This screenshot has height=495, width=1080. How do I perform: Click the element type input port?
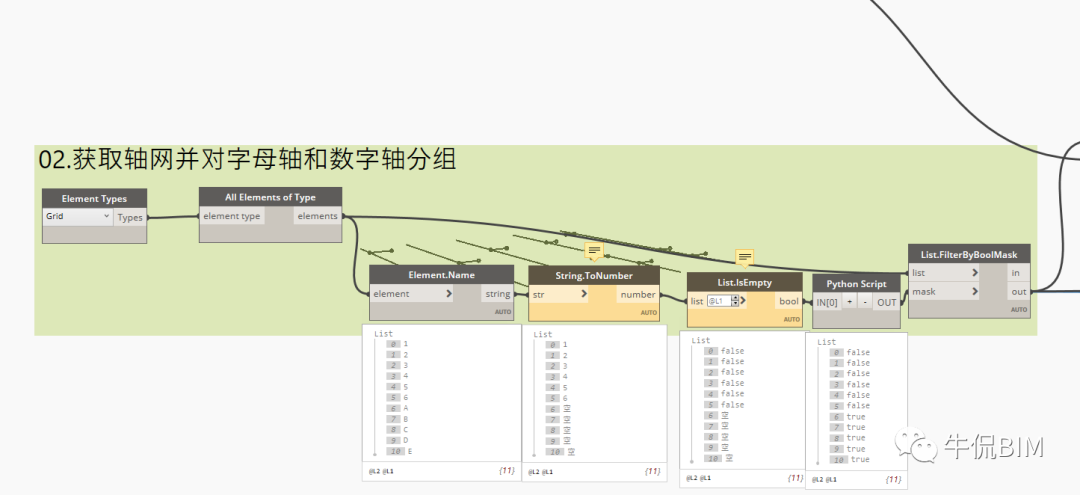(232, 215)
